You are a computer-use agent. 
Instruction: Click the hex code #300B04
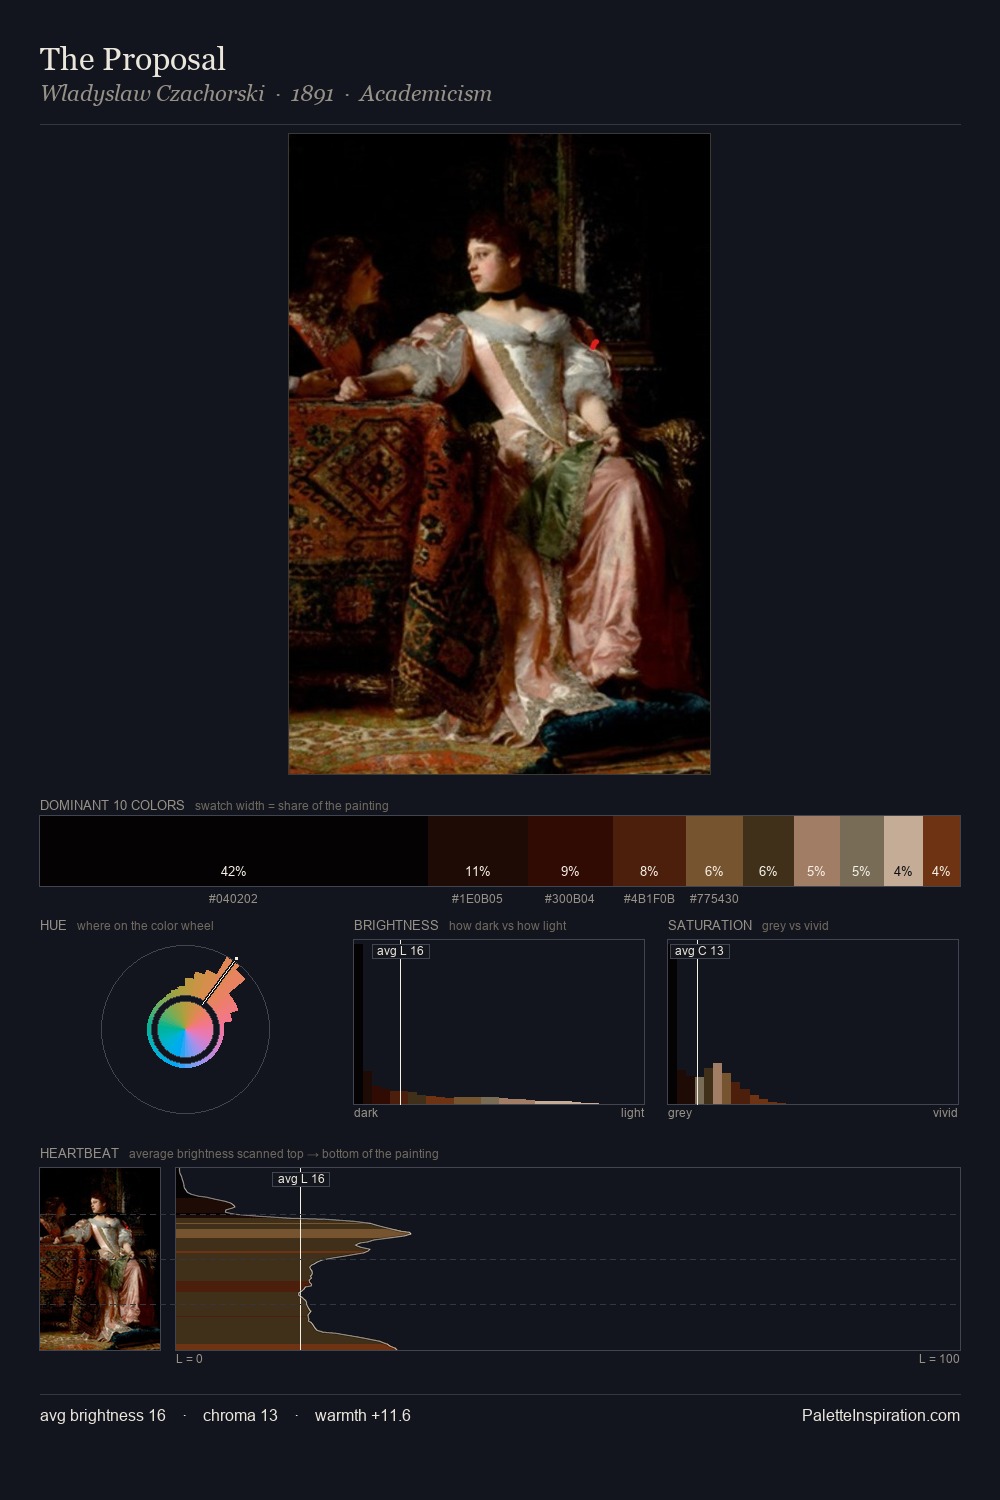(569, 899)
